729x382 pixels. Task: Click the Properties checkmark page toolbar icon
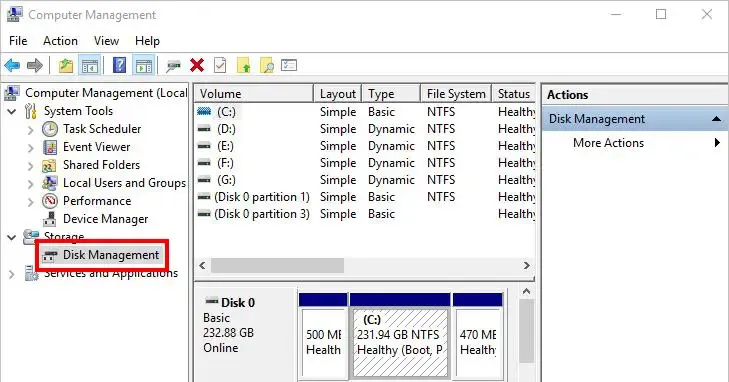(x=220, y=66)
